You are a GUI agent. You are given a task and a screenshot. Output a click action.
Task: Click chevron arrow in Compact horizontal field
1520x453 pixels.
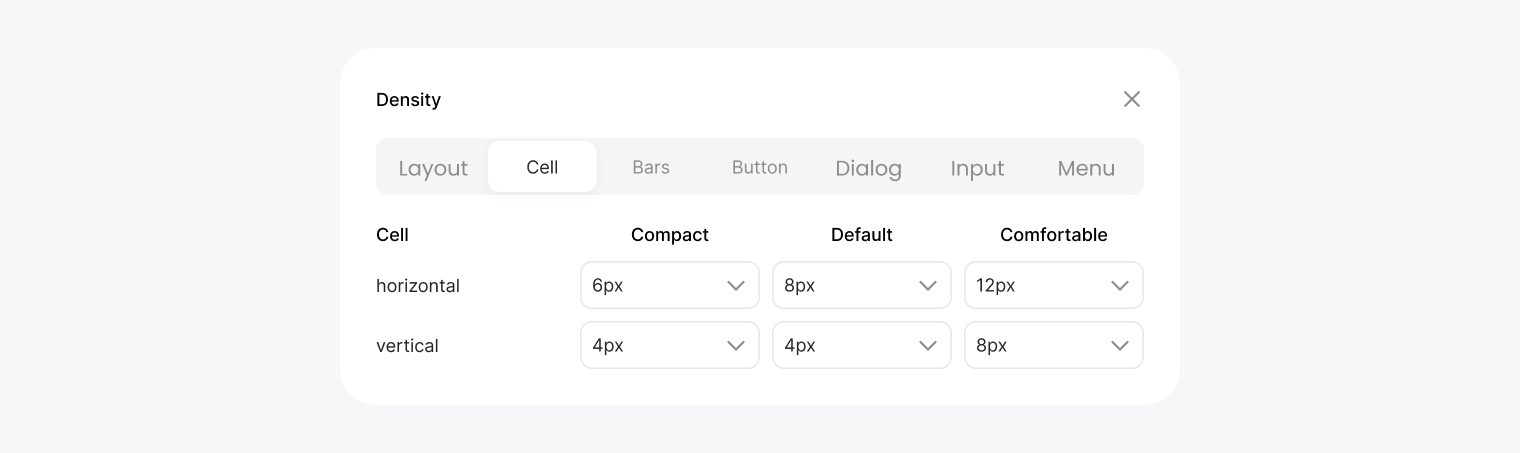pos(736,286)
